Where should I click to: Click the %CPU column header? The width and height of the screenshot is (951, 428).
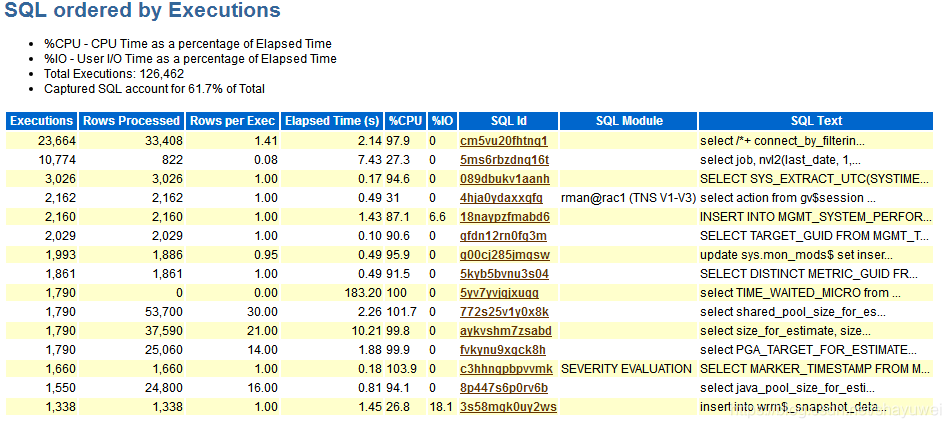coord(405,121)
